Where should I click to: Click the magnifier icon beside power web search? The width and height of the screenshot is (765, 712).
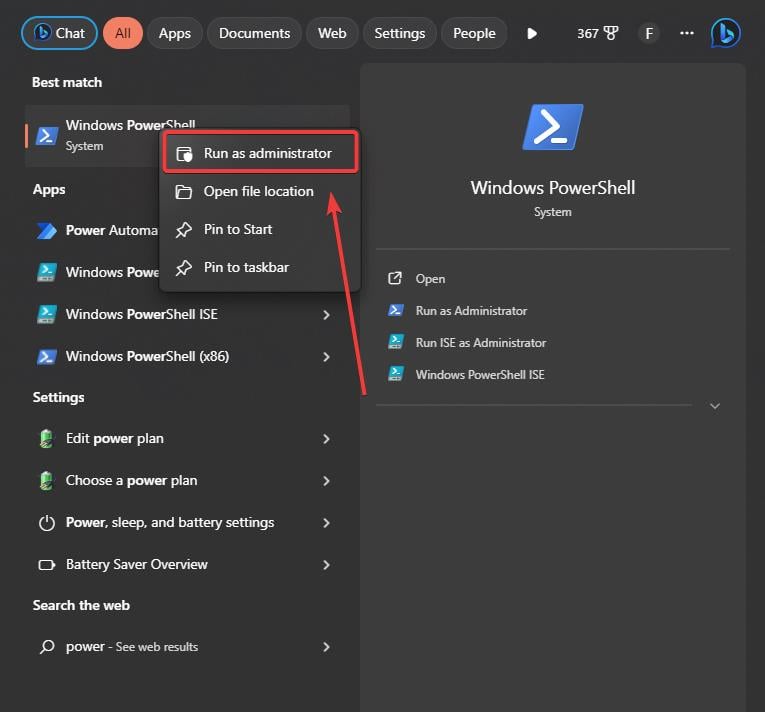click(x=47, y=647)
